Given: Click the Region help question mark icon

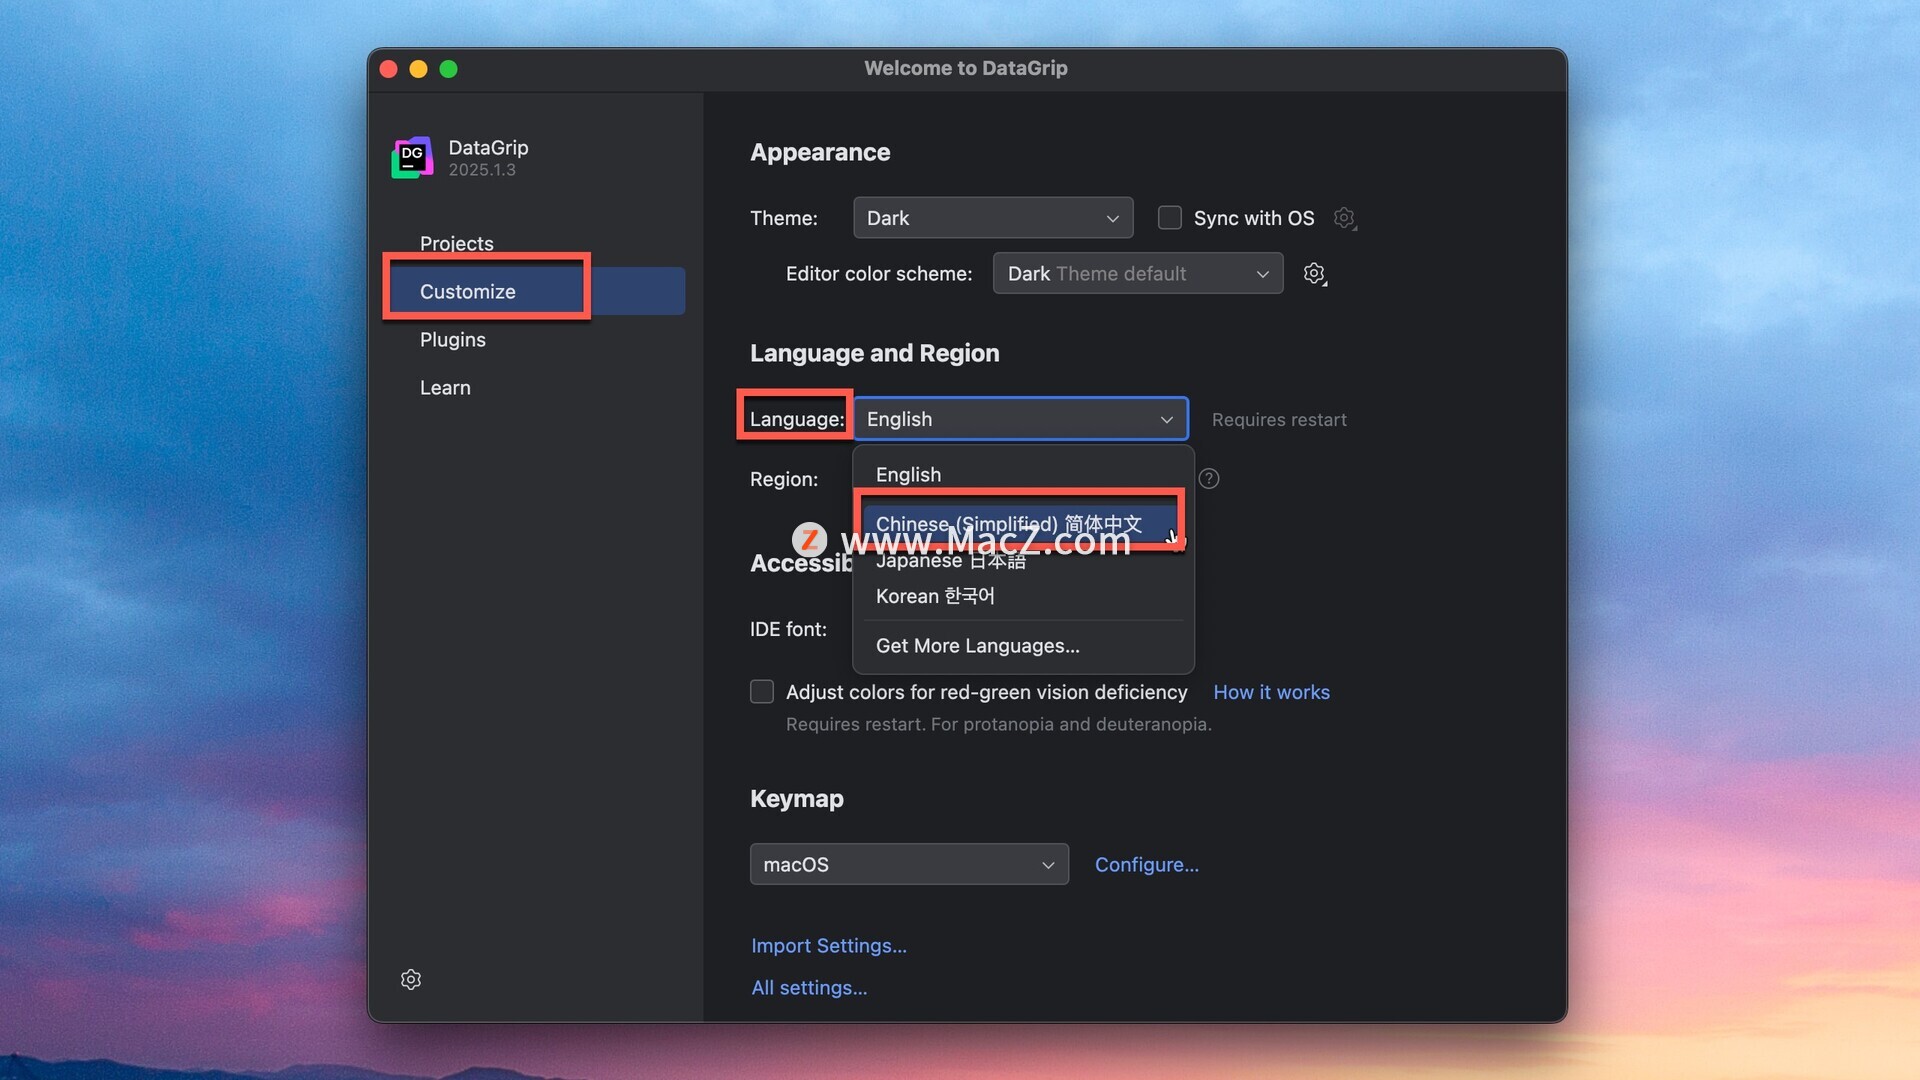Looking at the screenshot, I should point(1209,479).
